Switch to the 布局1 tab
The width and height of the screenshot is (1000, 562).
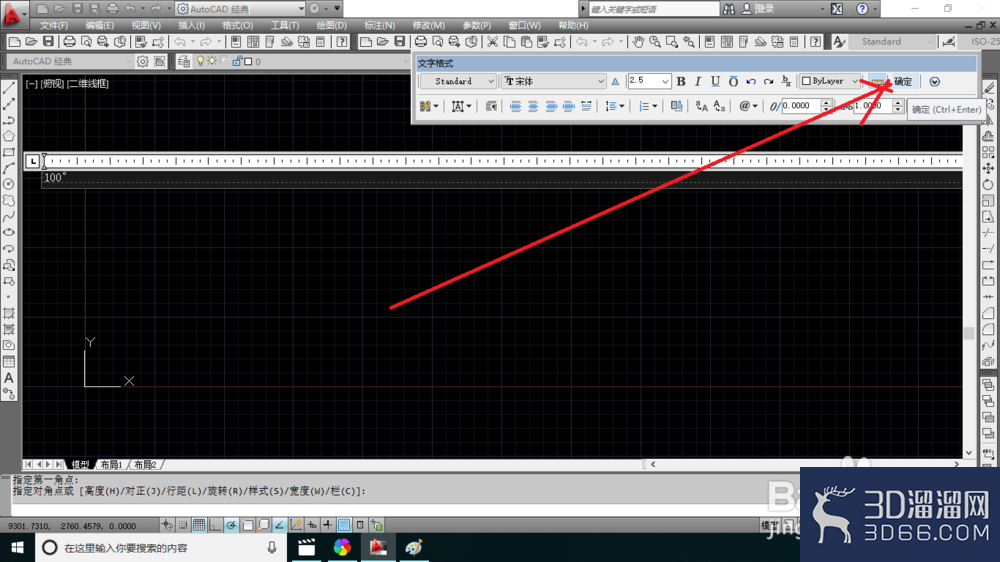coord(111,464)
